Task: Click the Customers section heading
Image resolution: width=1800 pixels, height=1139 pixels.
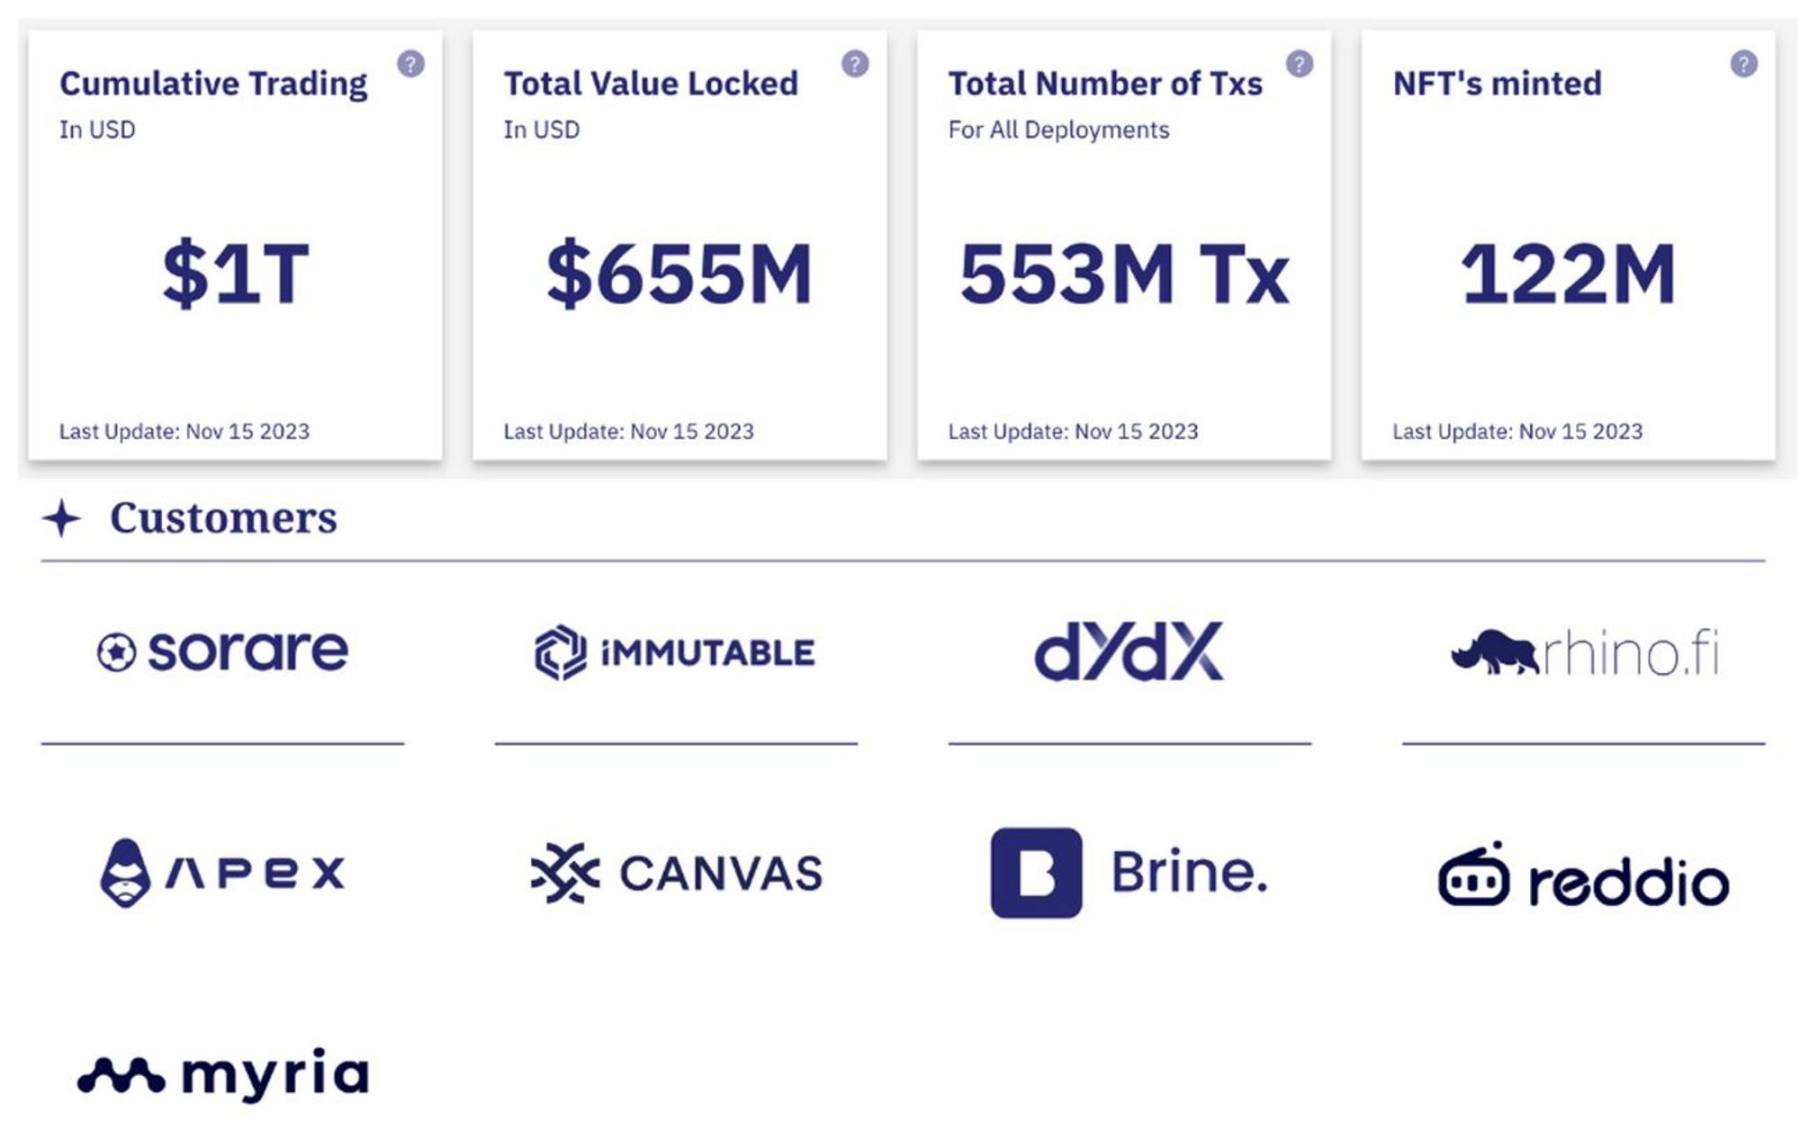Action: pyautogui.click(x=223, y=518)
